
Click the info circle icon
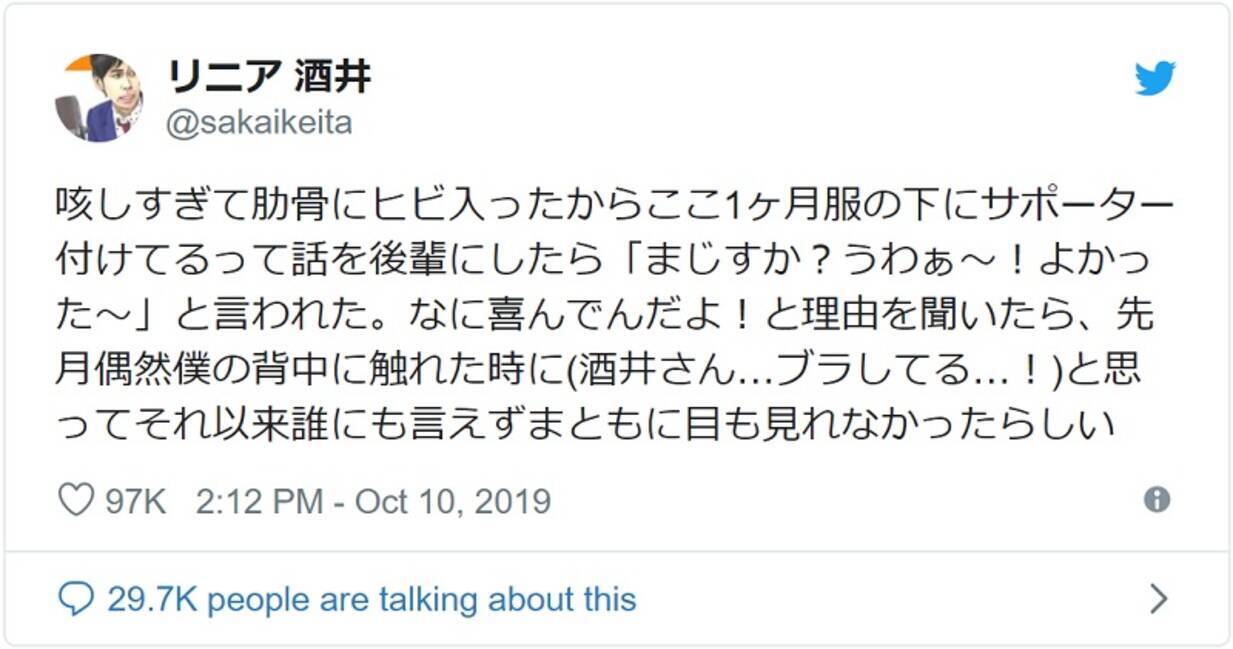[x=1157, y=500]
